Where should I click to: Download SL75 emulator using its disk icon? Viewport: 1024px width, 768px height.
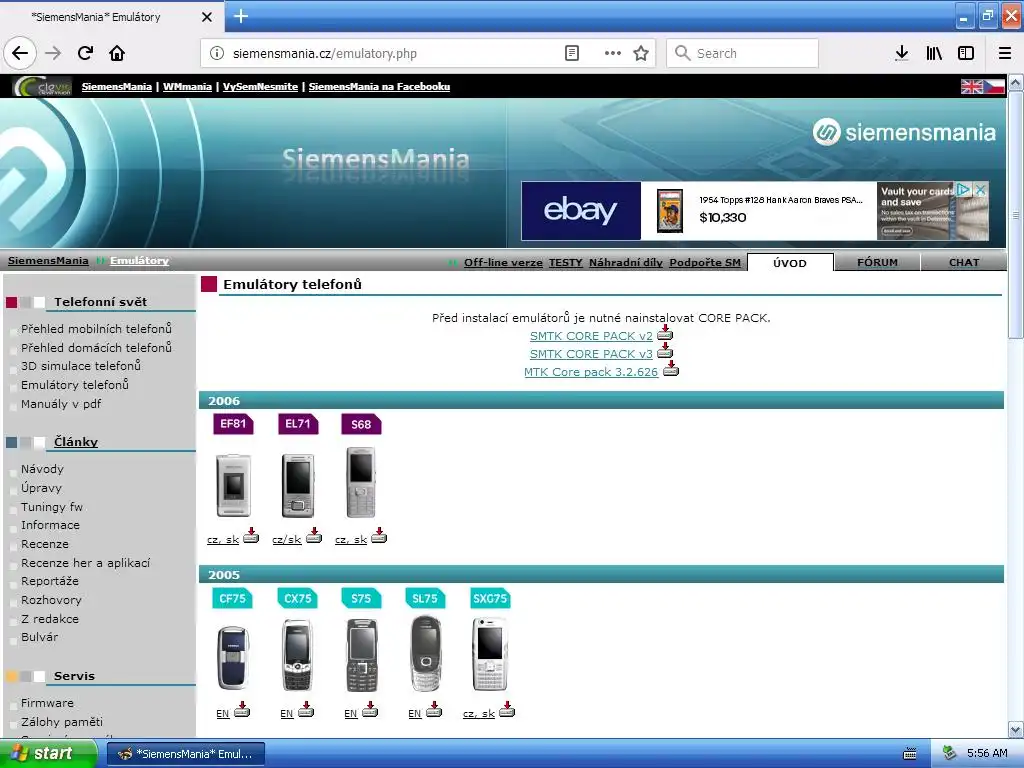pos(434,710)
